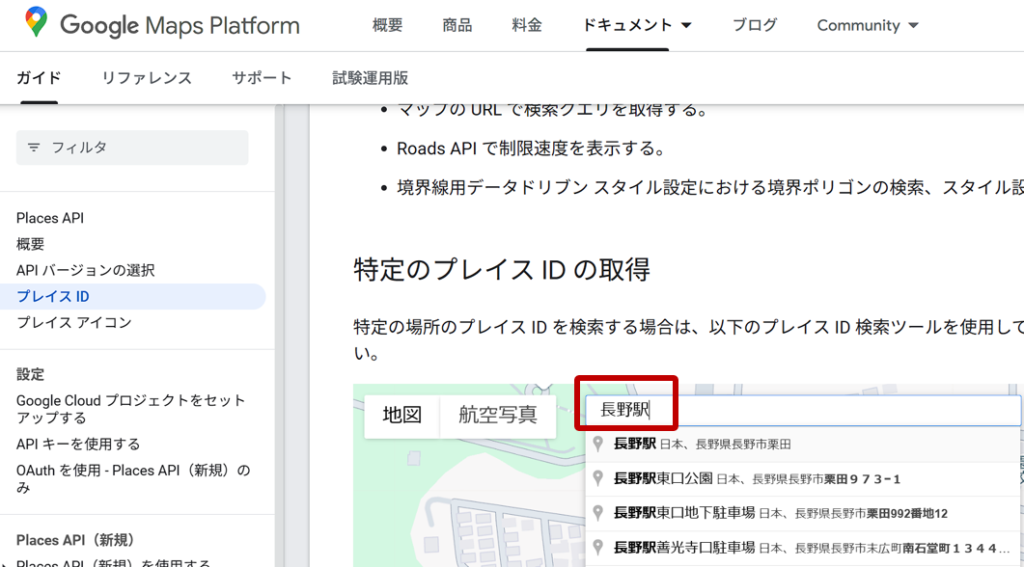Viewport: 1024px width, 567px height.
Task: Click the pin icon beside 長野駅東口公園
Action: pyautogui.click(x=598, y=478)
